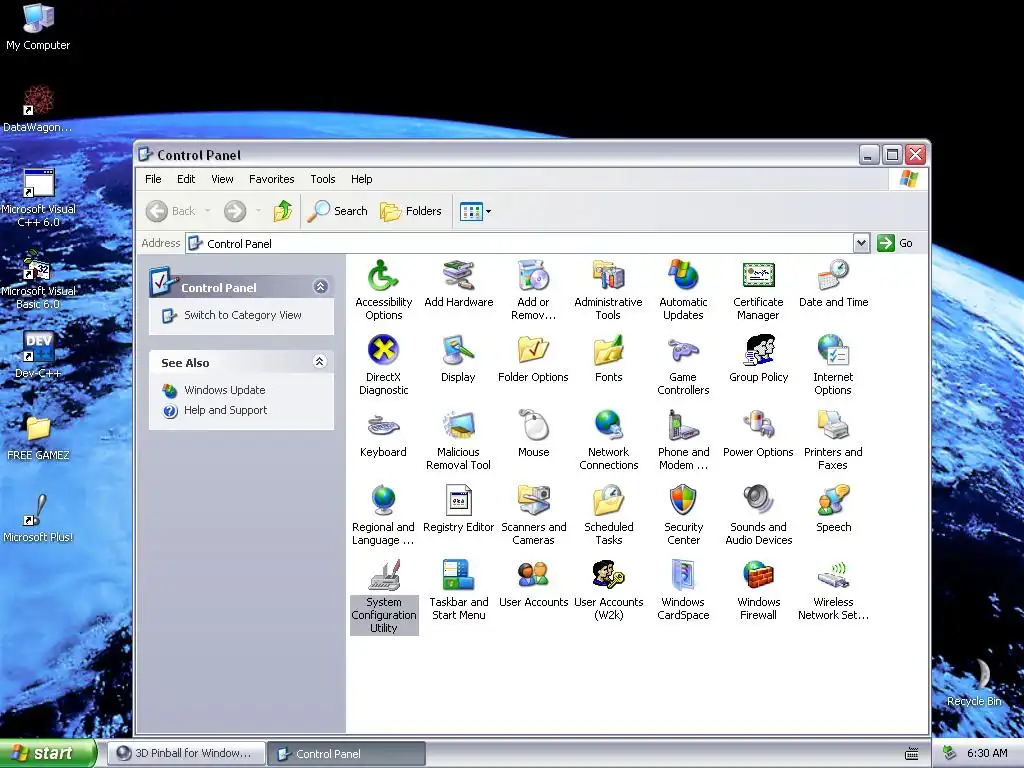Open Administrative Tools icon
Viewport: 1024px width, 768px height.
coord(608,290)
